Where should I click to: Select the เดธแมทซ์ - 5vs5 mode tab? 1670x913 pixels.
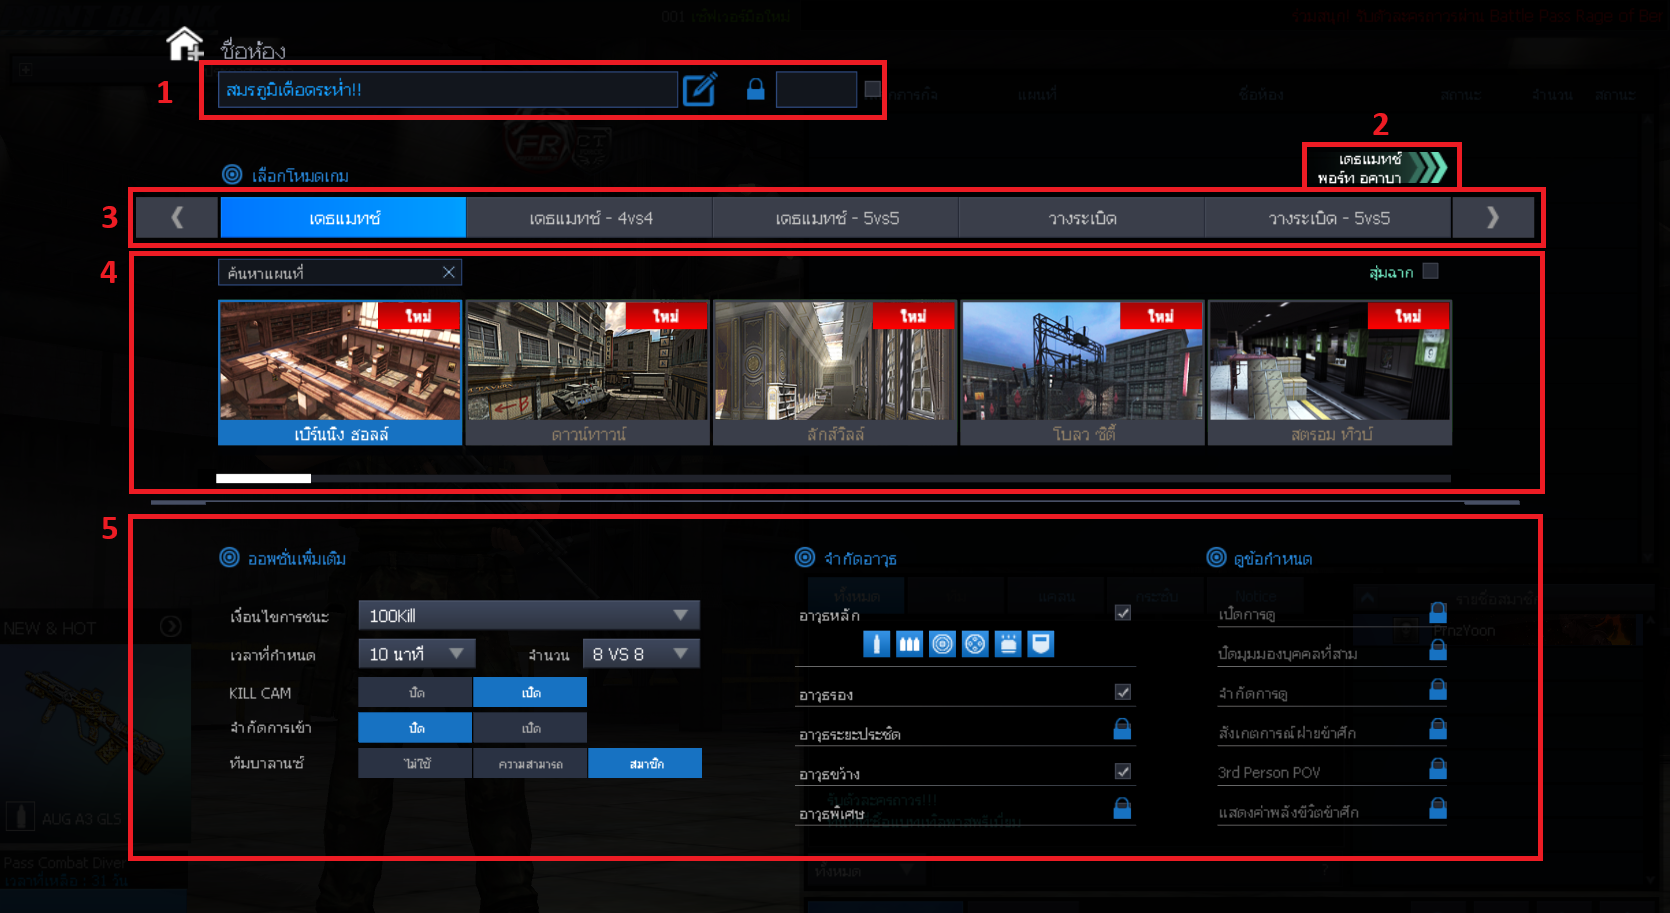coord(836,217)
